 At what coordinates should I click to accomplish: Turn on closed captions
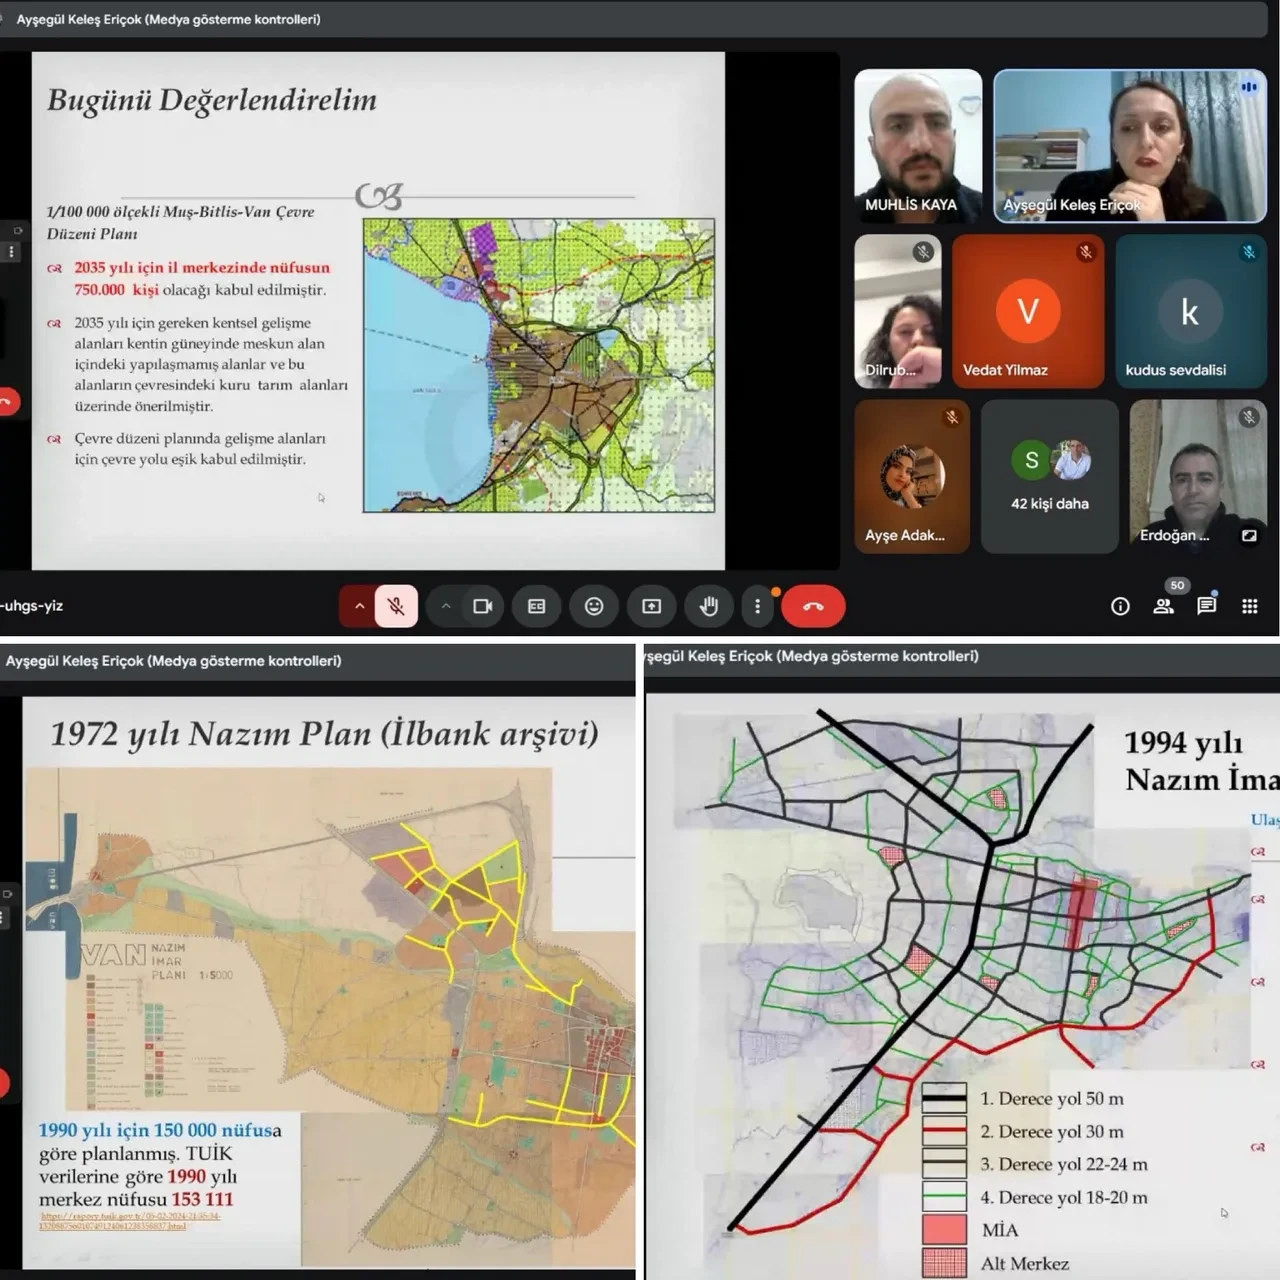click(537, 606)
